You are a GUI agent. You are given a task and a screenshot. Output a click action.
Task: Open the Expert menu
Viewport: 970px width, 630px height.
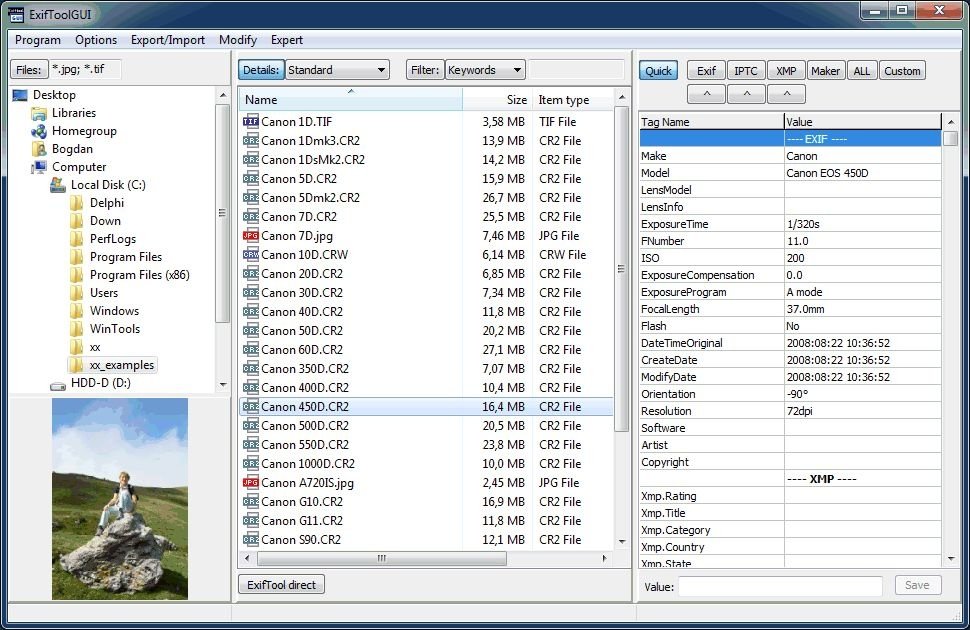pyautogui.click(x=287, y=40)
